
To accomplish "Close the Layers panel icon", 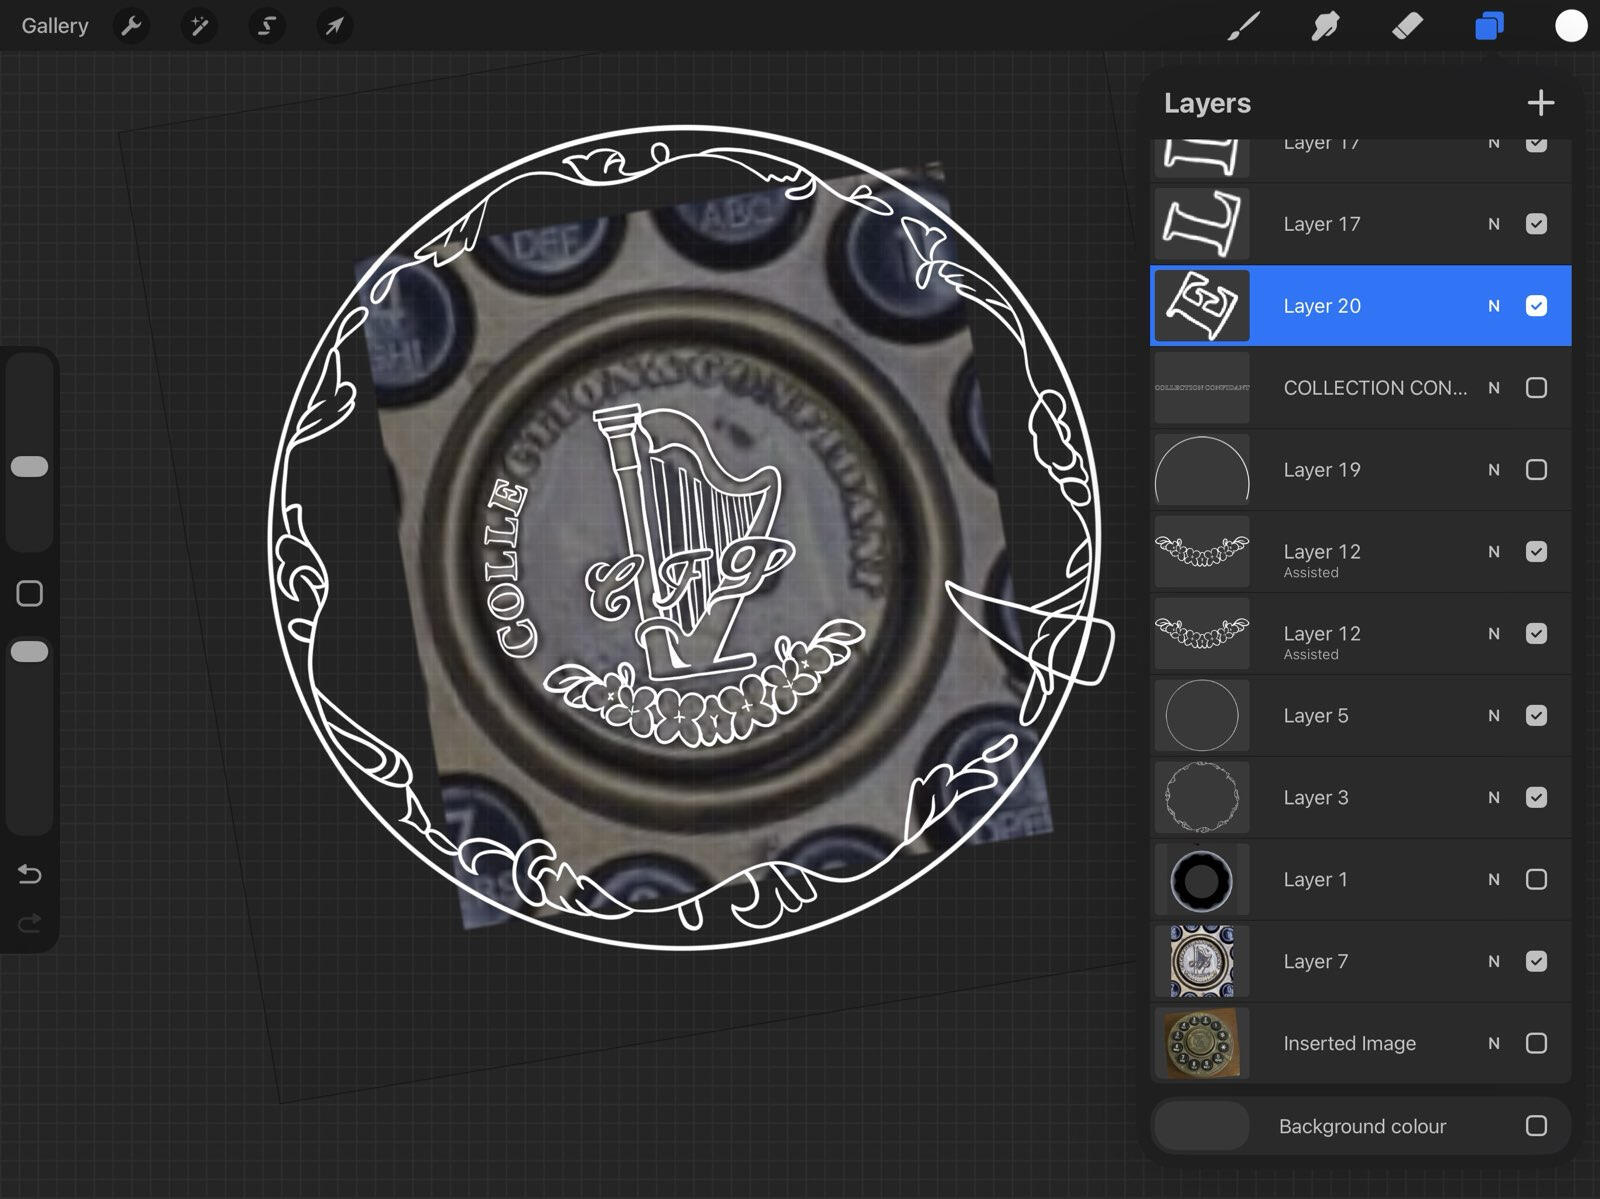I will pos(1489,26).
